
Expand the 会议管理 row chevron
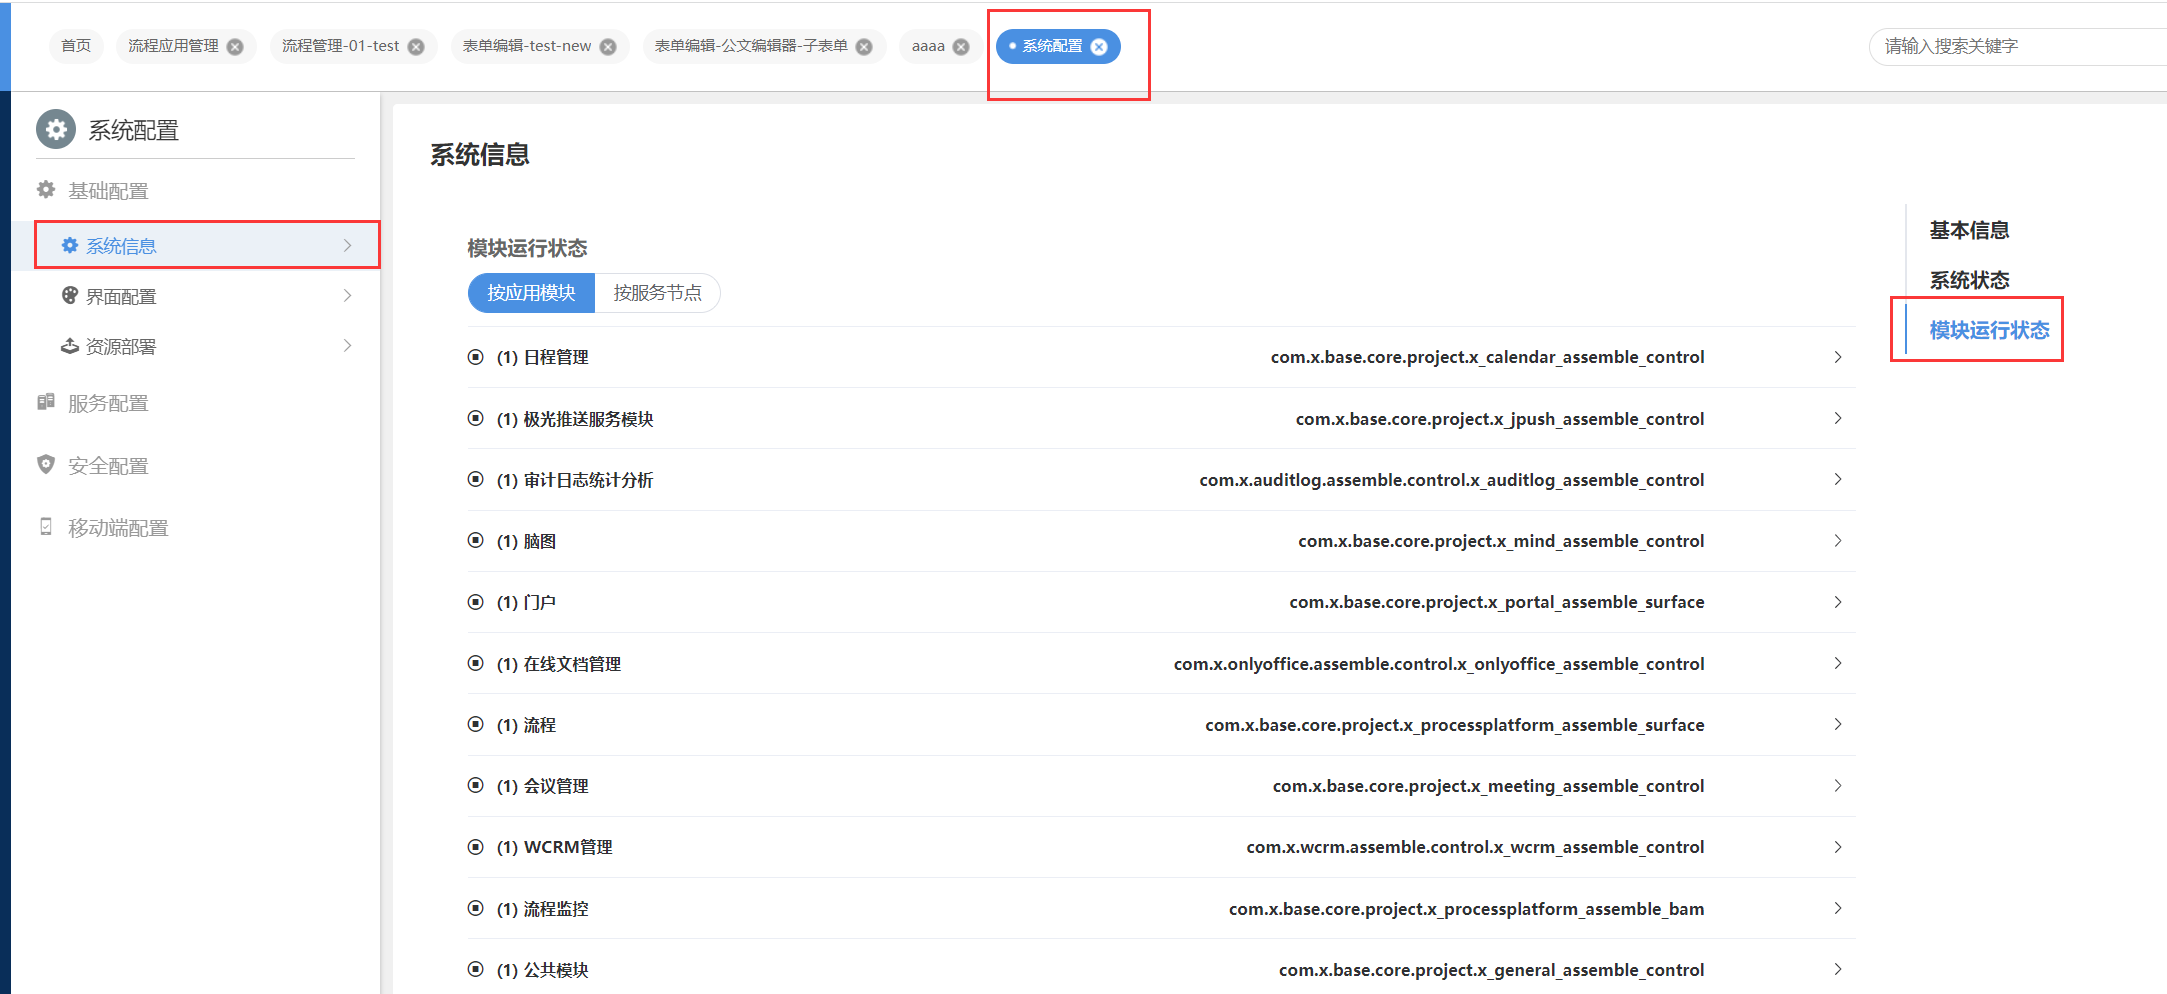click(1838, 785)
